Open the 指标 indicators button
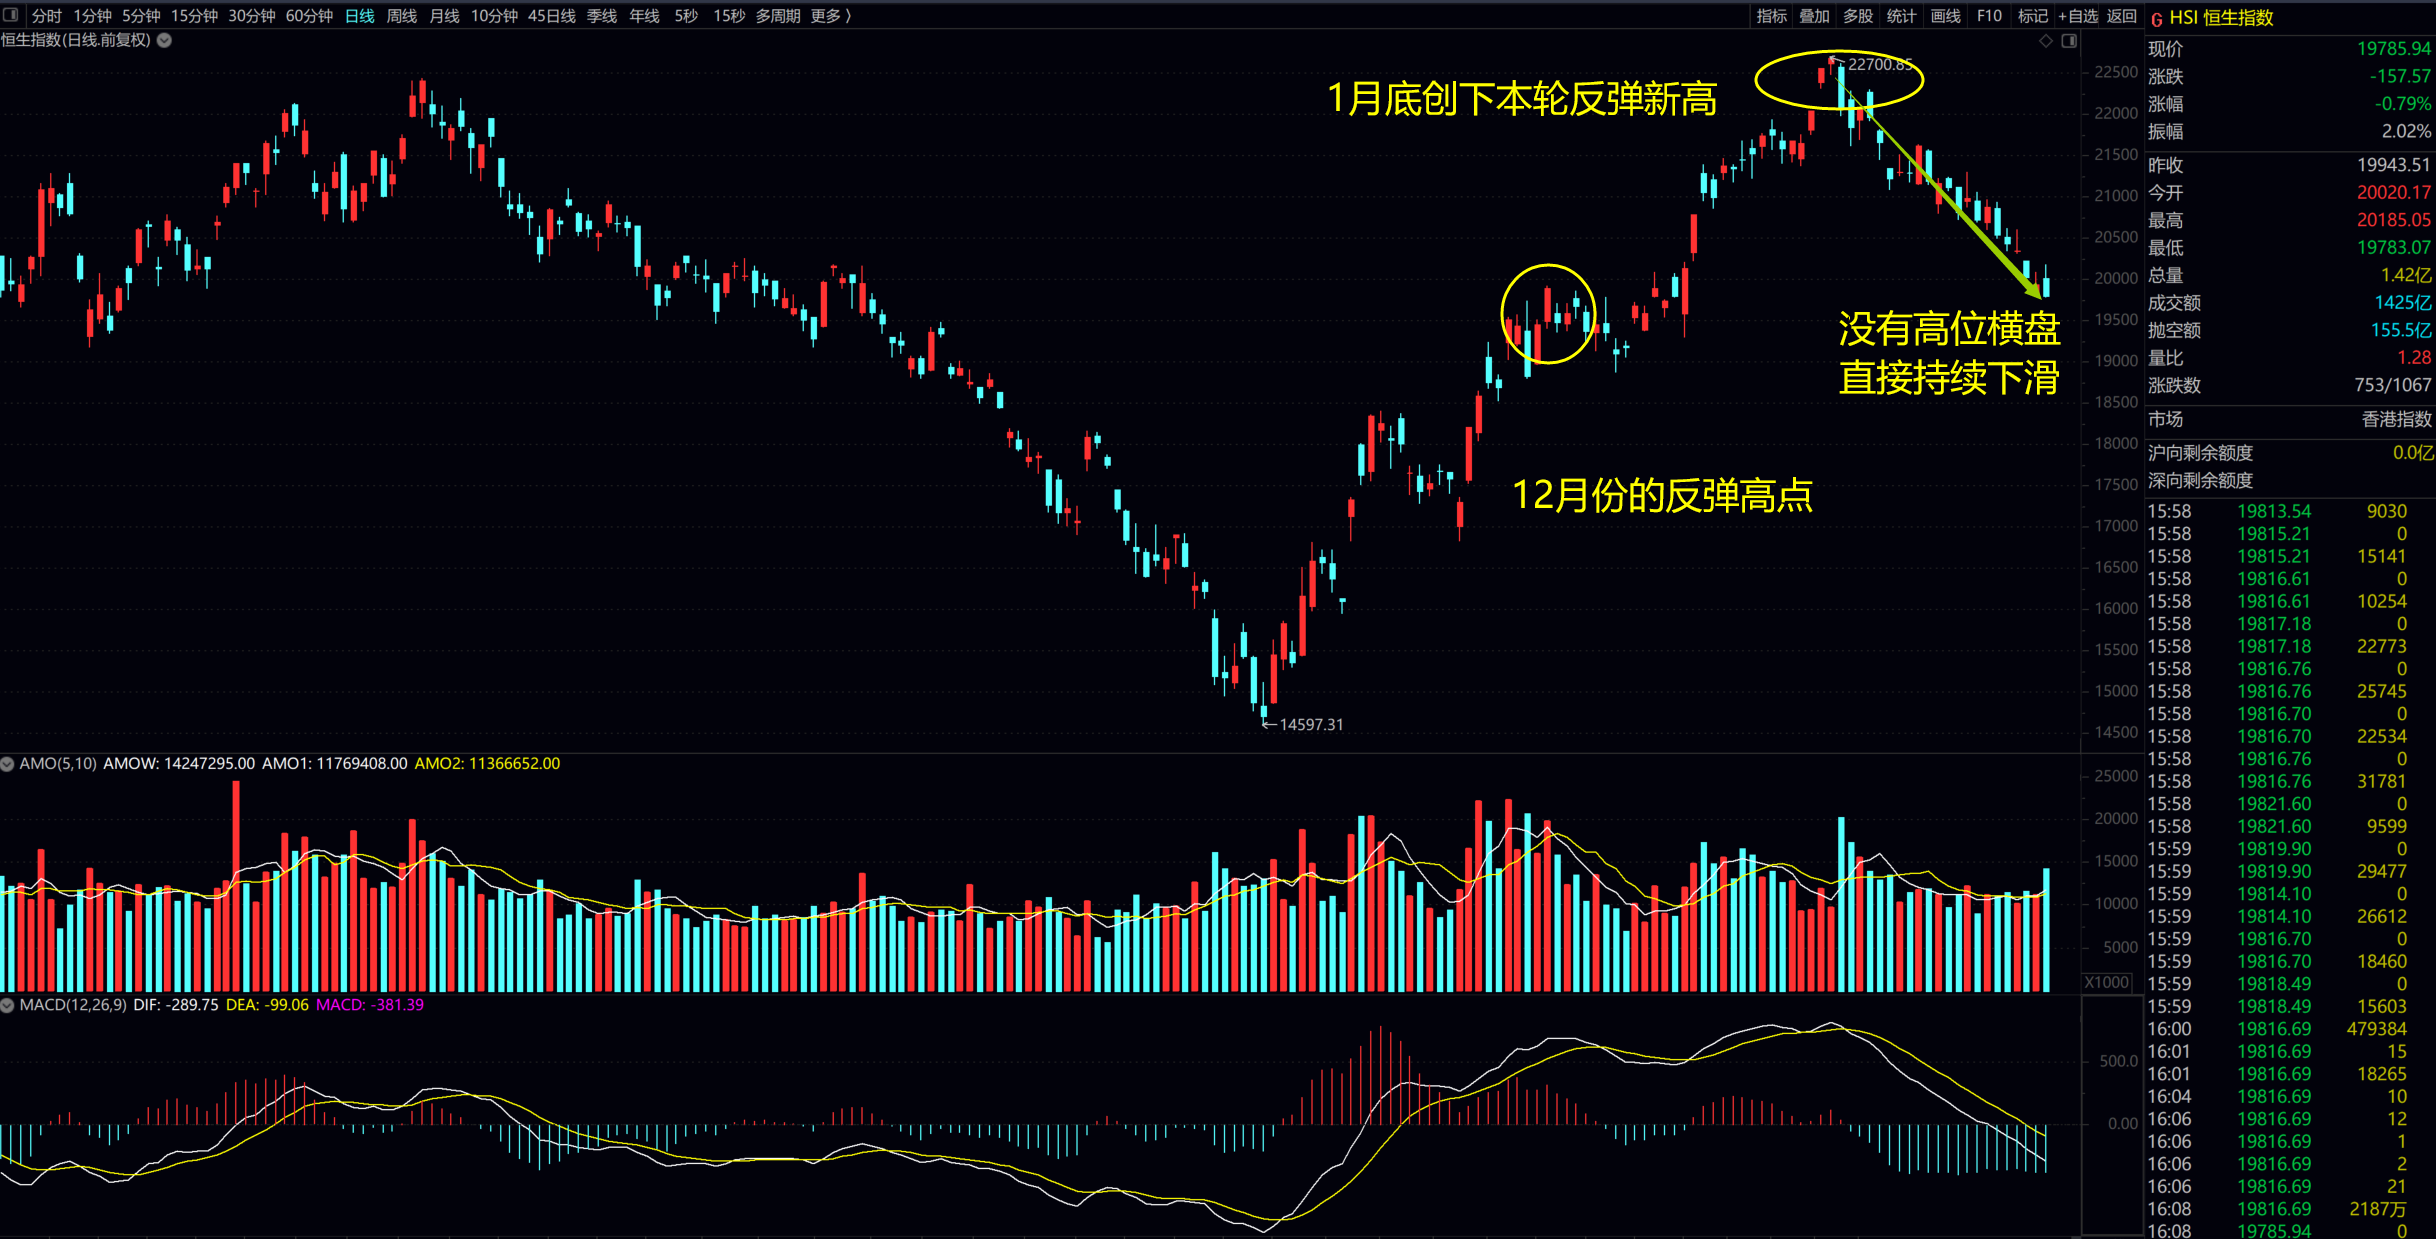The image size is (2436, 1239). point(1772,16)
